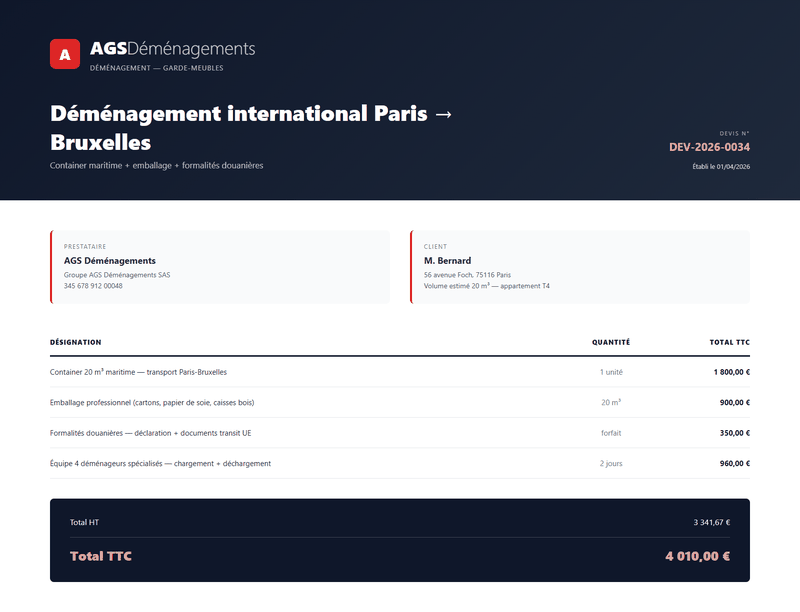The height and width of the screenshot is (612, 800).
Task: Click the CLIENT label
Action: coord(435,246)
